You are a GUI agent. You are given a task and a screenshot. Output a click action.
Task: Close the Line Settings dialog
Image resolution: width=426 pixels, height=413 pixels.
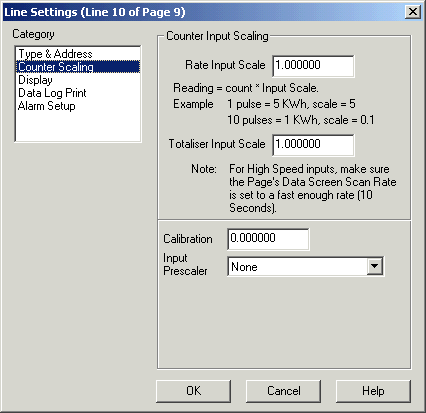tap(413, 12)
